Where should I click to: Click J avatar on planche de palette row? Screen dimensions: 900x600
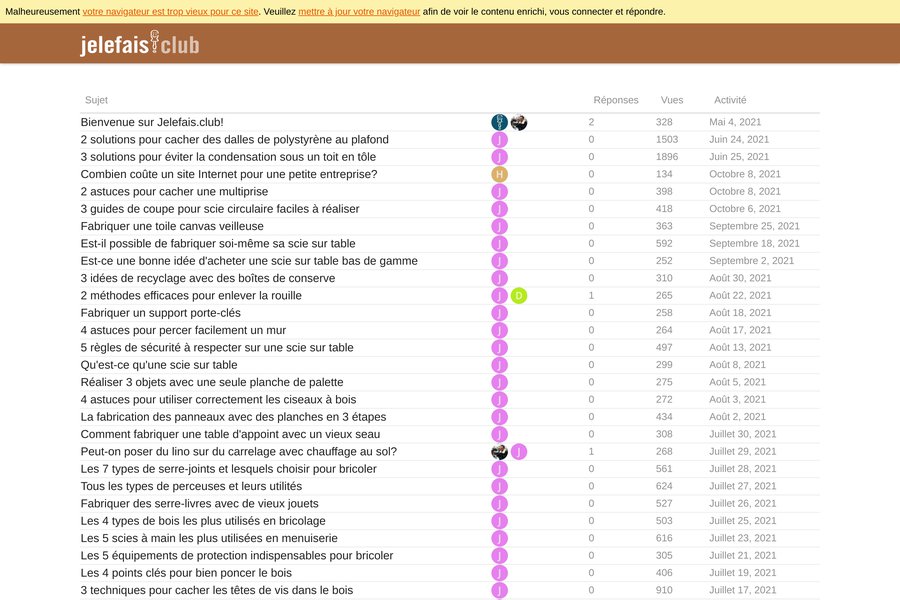click(499, 382)
